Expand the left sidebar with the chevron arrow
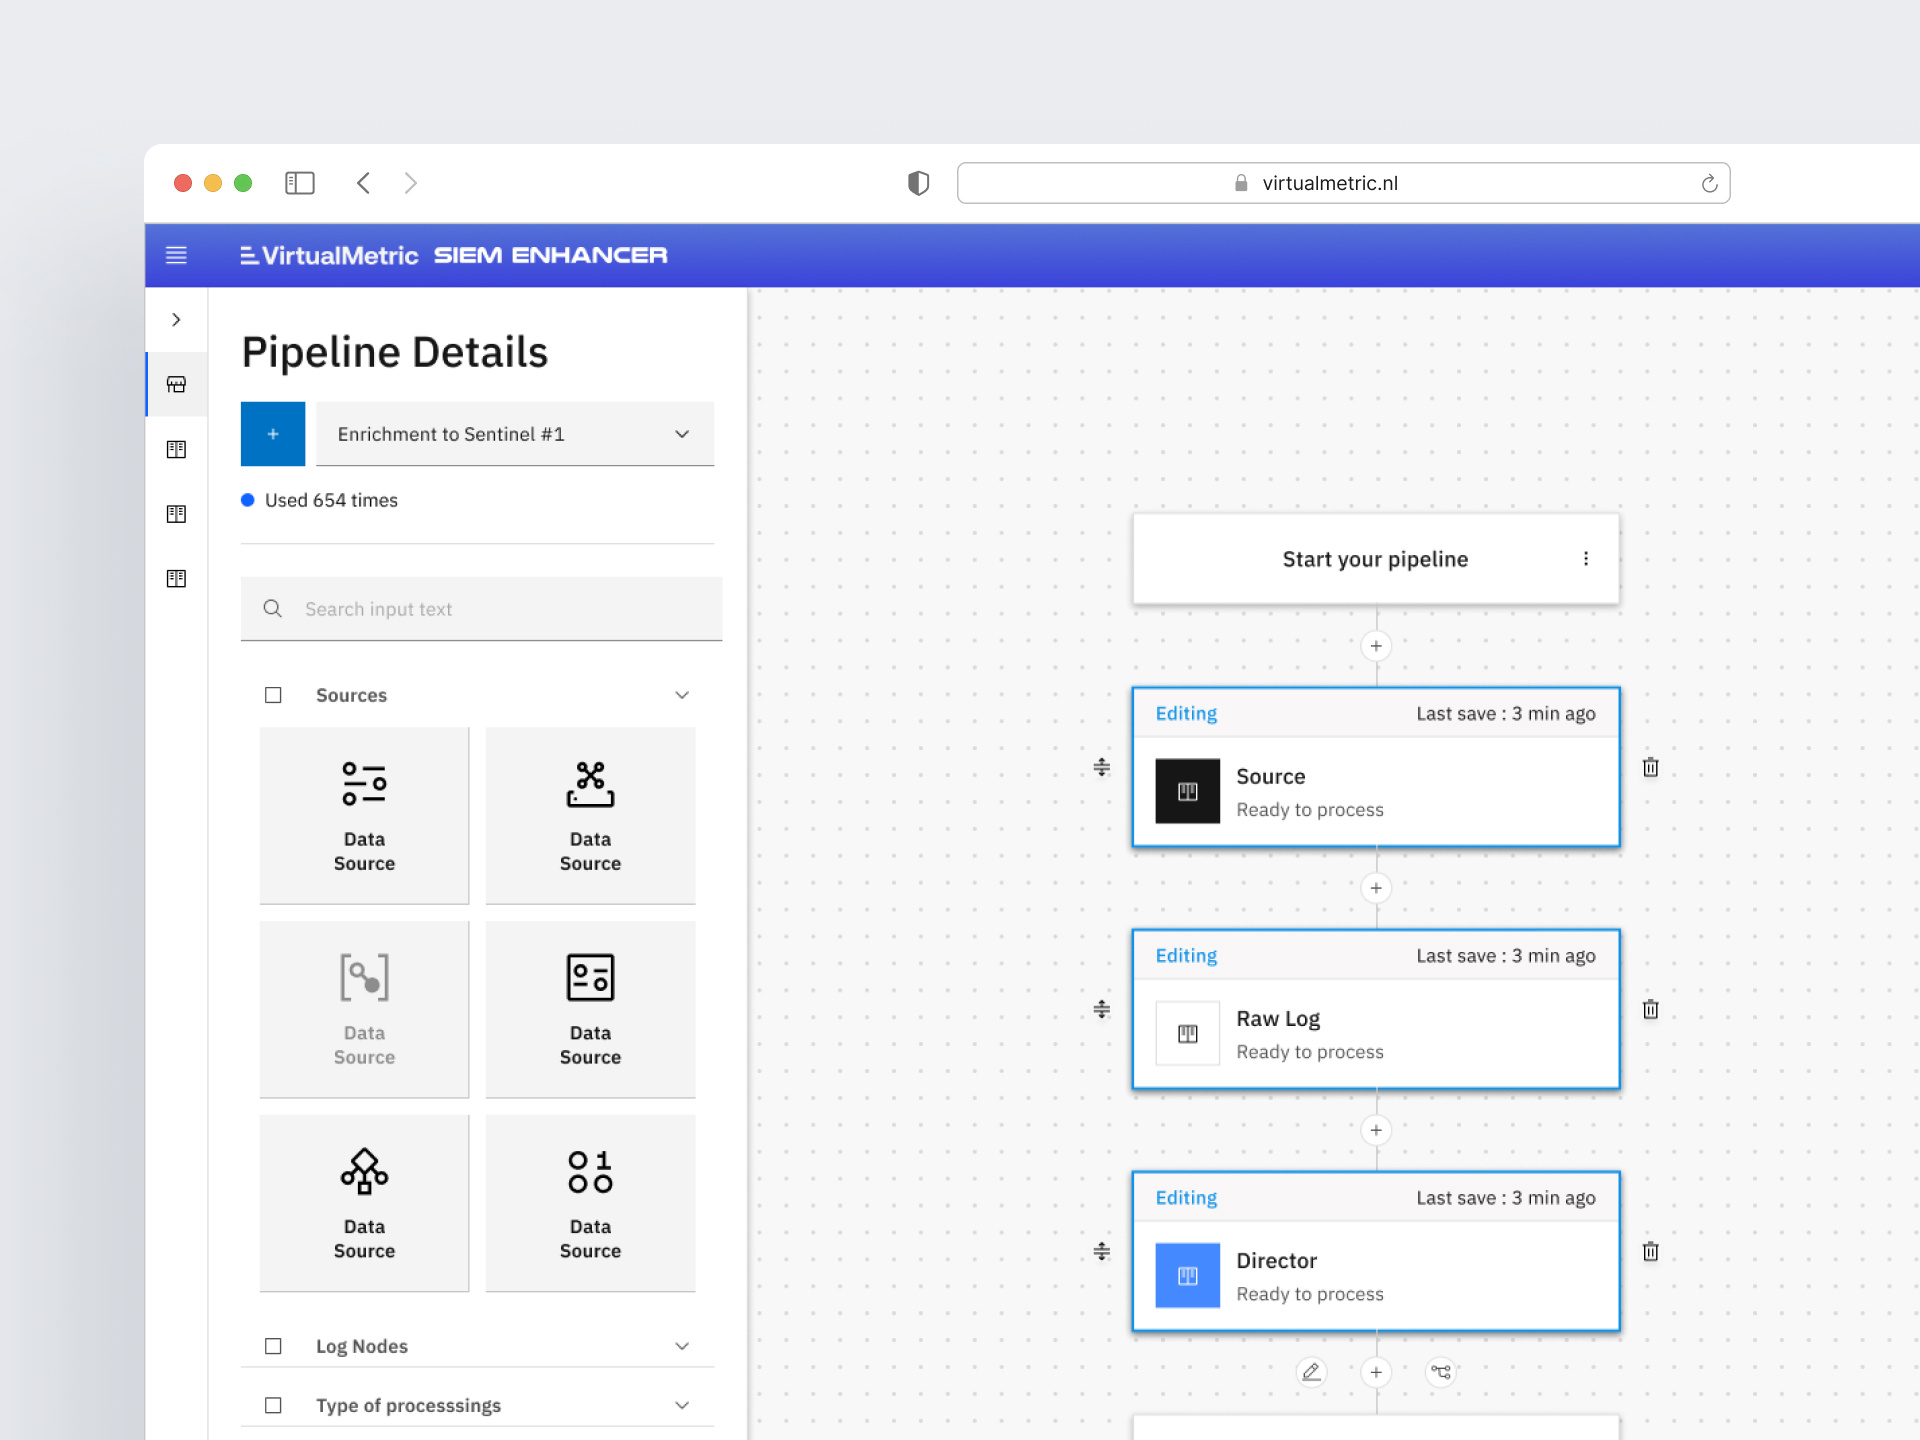This screenshot has height=1440, width=1920. [x=176, y=320]
